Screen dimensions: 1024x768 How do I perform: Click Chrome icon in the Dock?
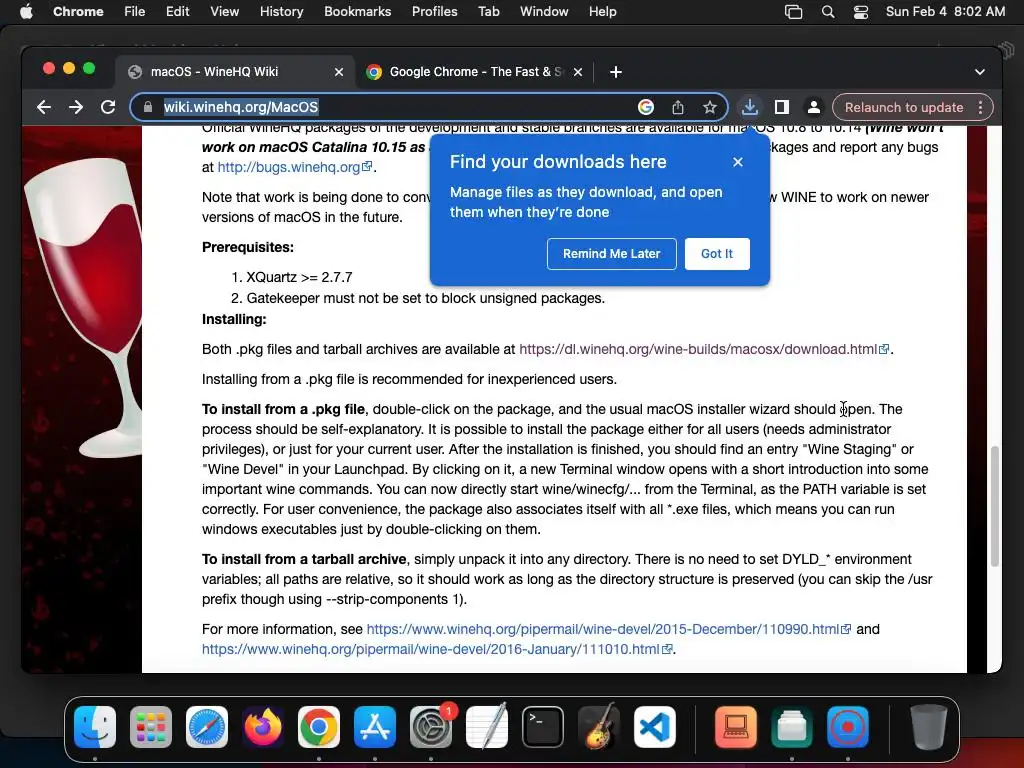coord(319,727)
